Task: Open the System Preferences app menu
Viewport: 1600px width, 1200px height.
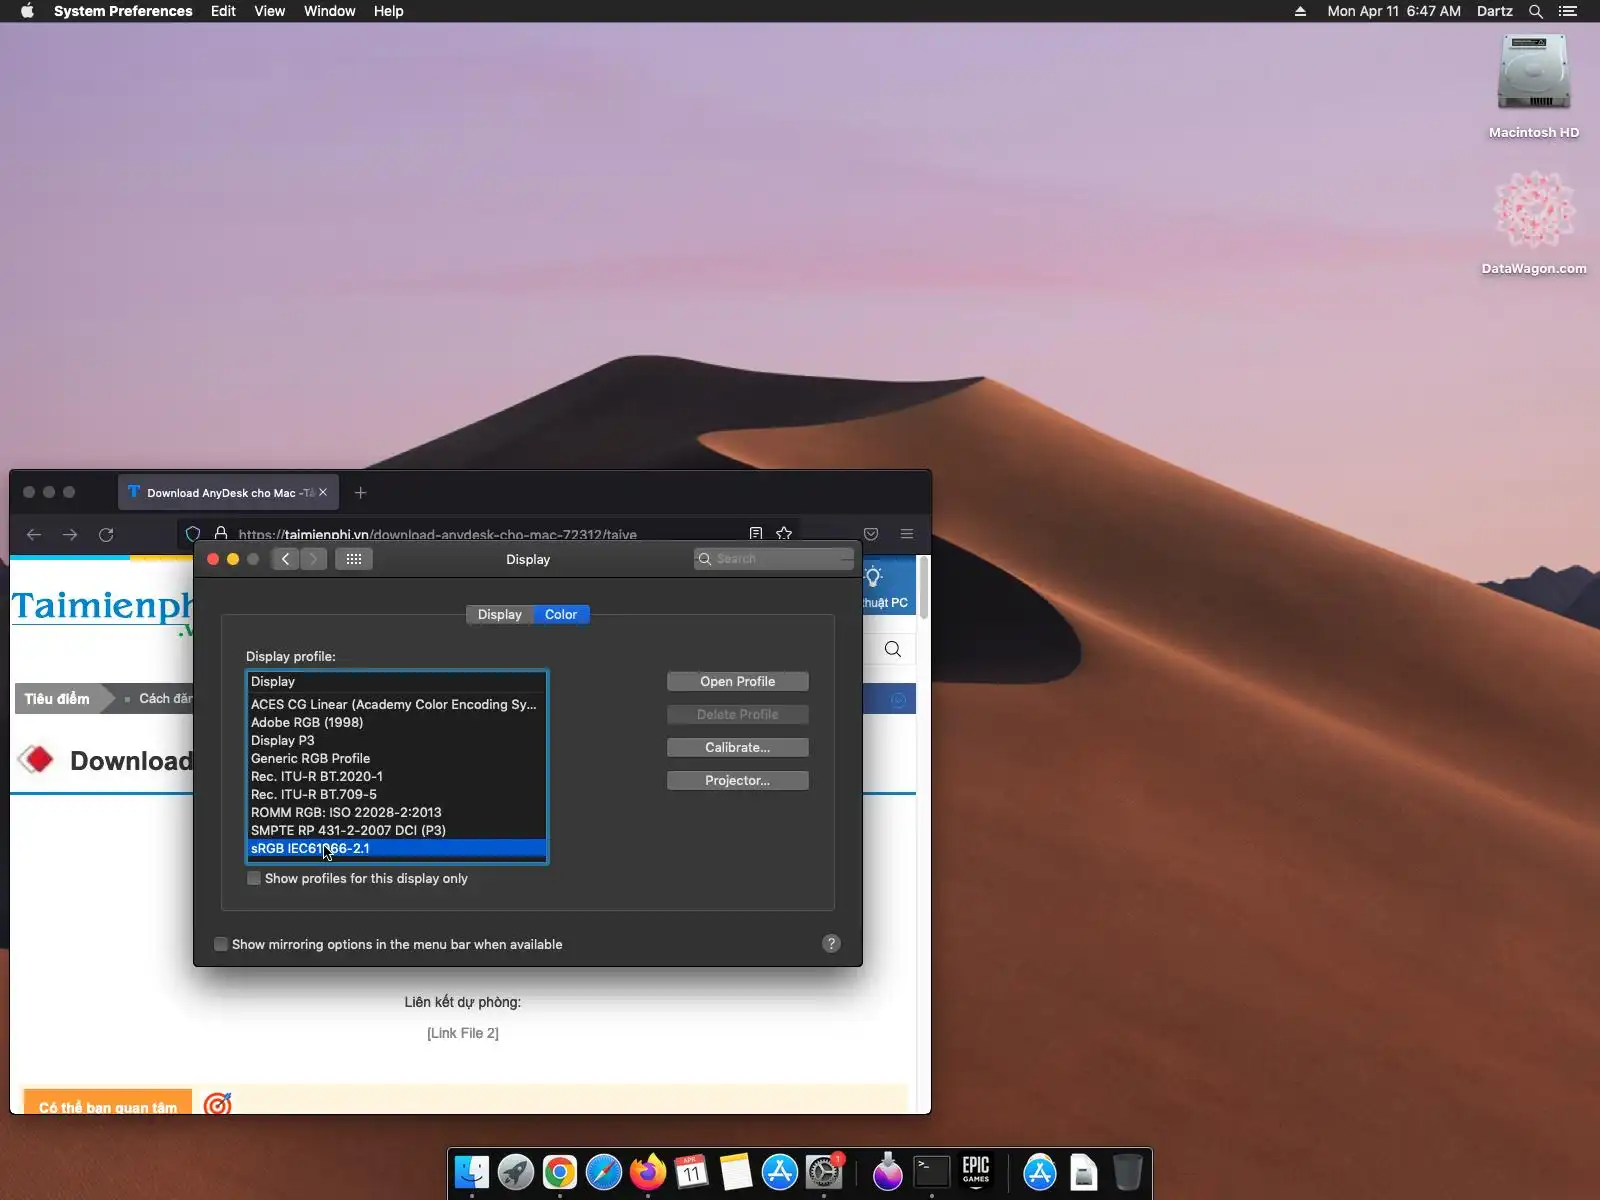Action: point(123,11)
